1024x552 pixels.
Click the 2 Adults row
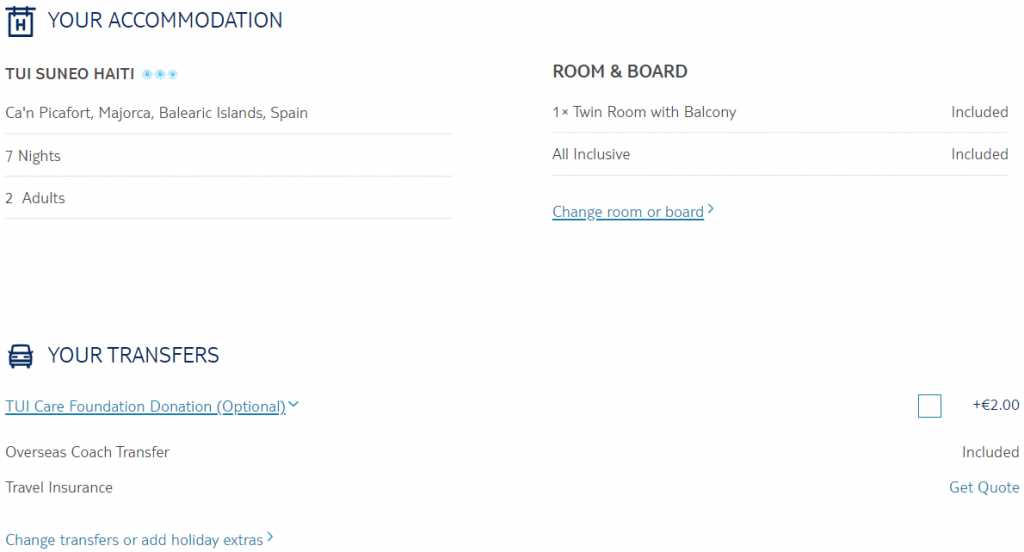coord(229,198)
